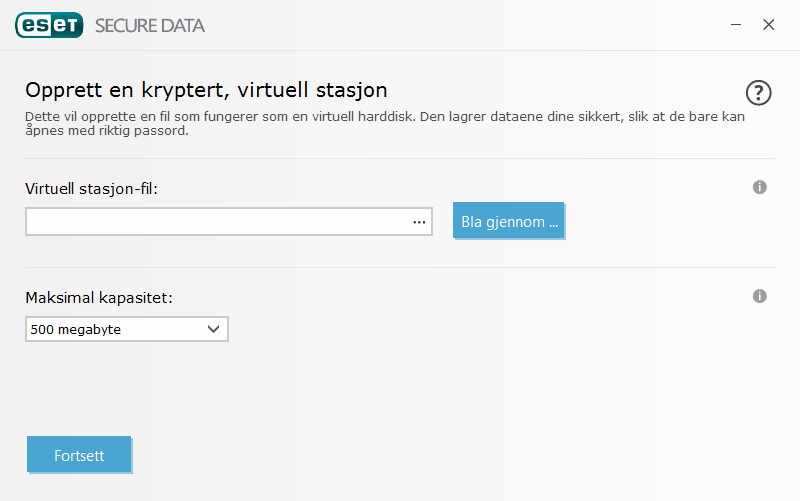Screen dimensions: 800x501
Task: Click the 'Virtuell stasjon-fil:' label
Action: click(x=92, y=189)
